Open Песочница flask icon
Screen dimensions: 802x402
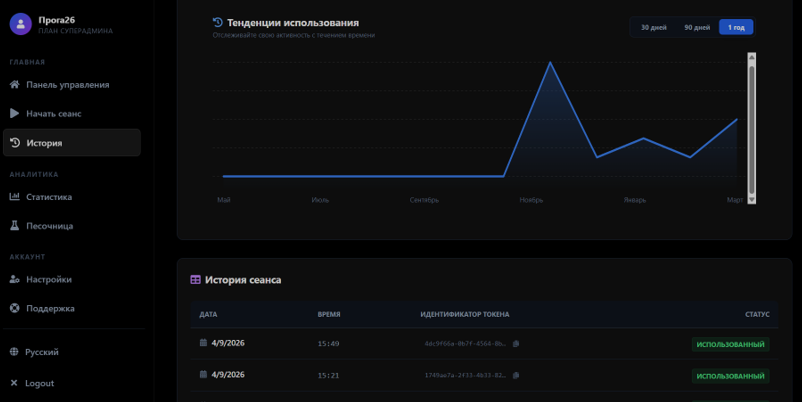coord(14,226)
